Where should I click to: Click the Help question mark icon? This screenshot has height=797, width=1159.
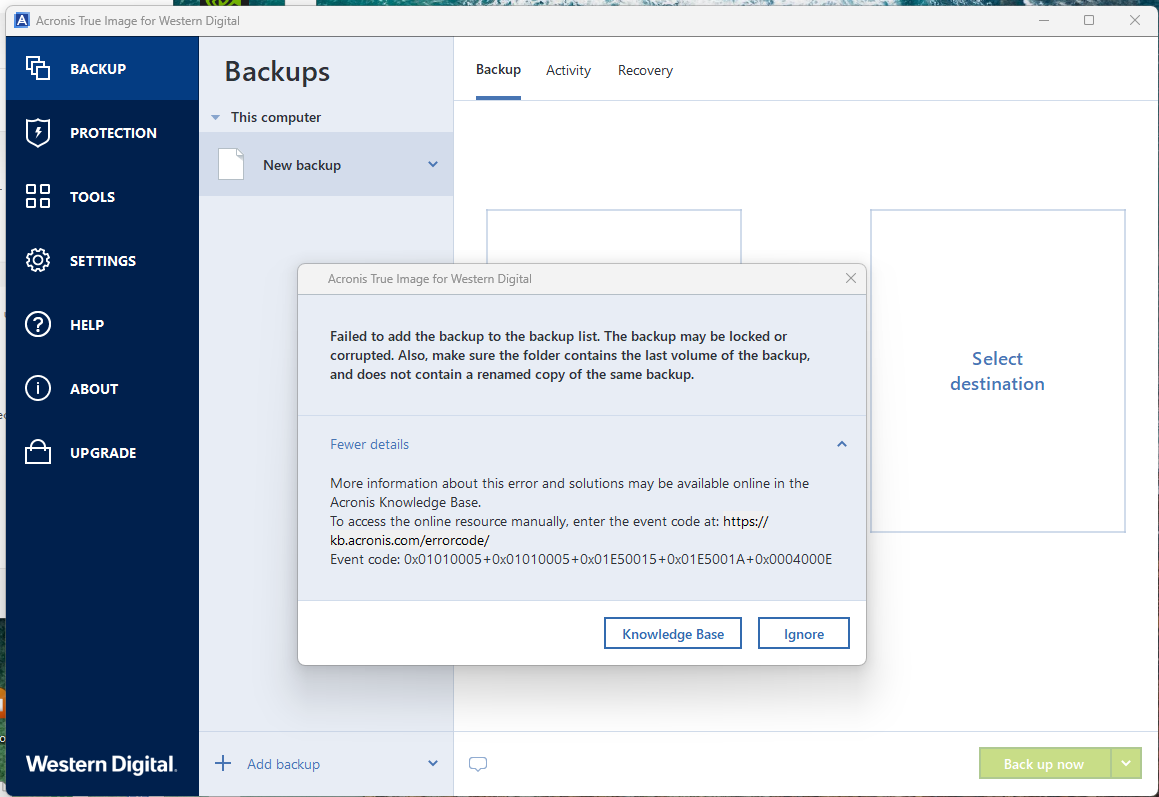38,325
